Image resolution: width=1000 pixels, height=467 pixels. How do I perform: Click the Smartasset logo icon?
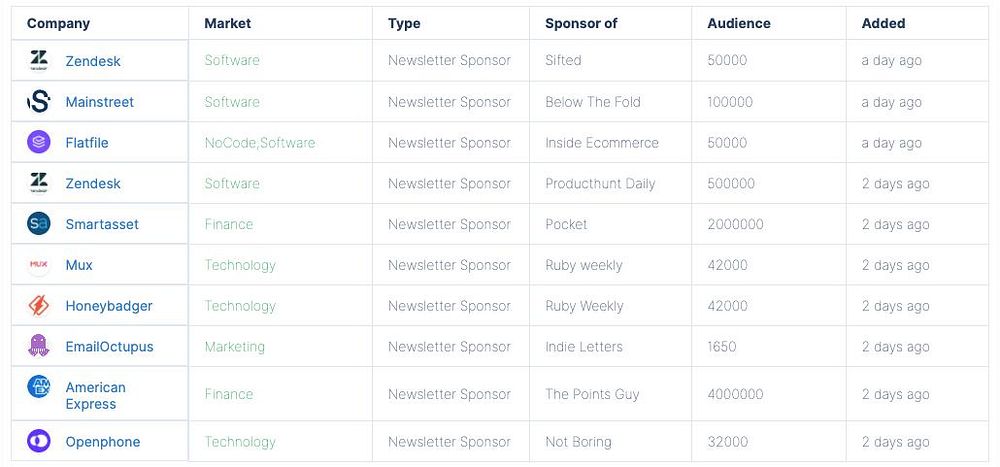click(39, 224)
